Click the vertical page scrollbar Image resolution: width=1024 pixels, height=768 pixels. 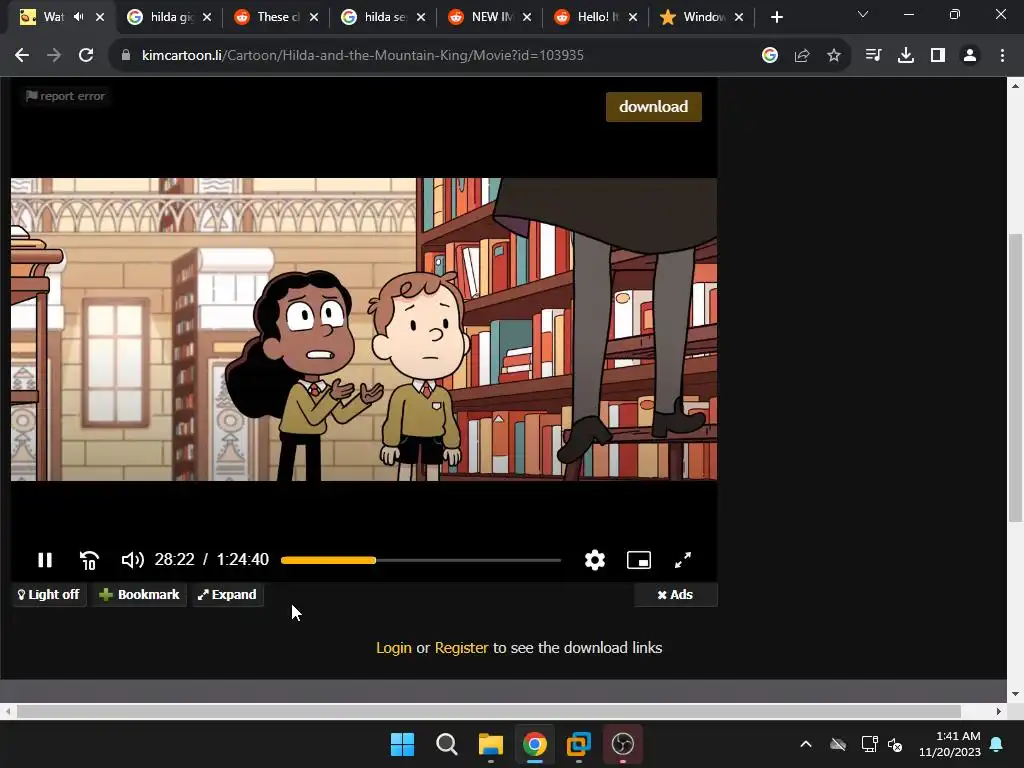coord(1015,377)
